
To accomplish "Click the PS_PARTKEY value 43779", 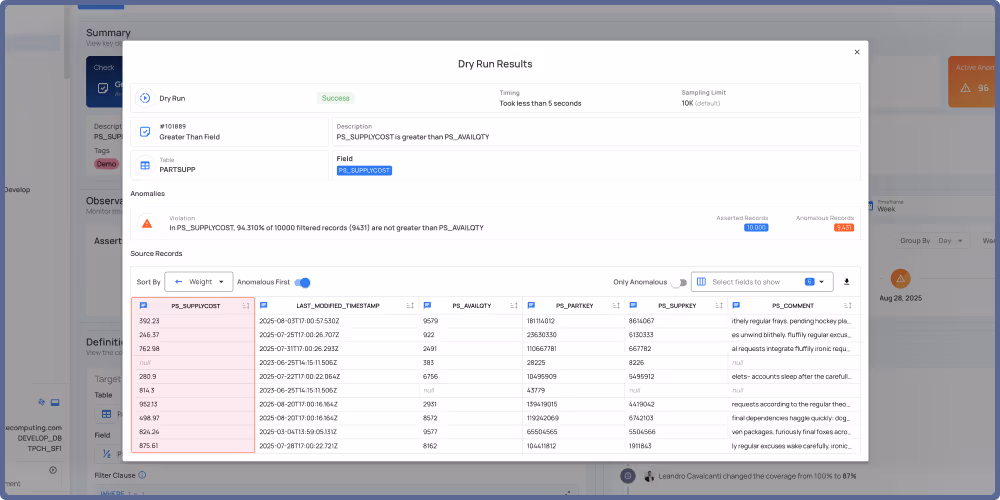I will [534, 390].
